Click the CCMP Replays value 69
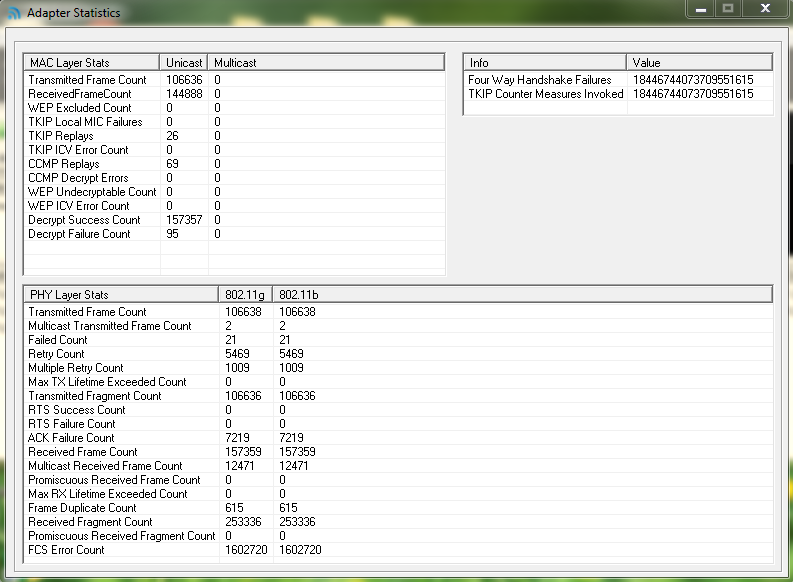793x582 pixels. coord(172,164)
